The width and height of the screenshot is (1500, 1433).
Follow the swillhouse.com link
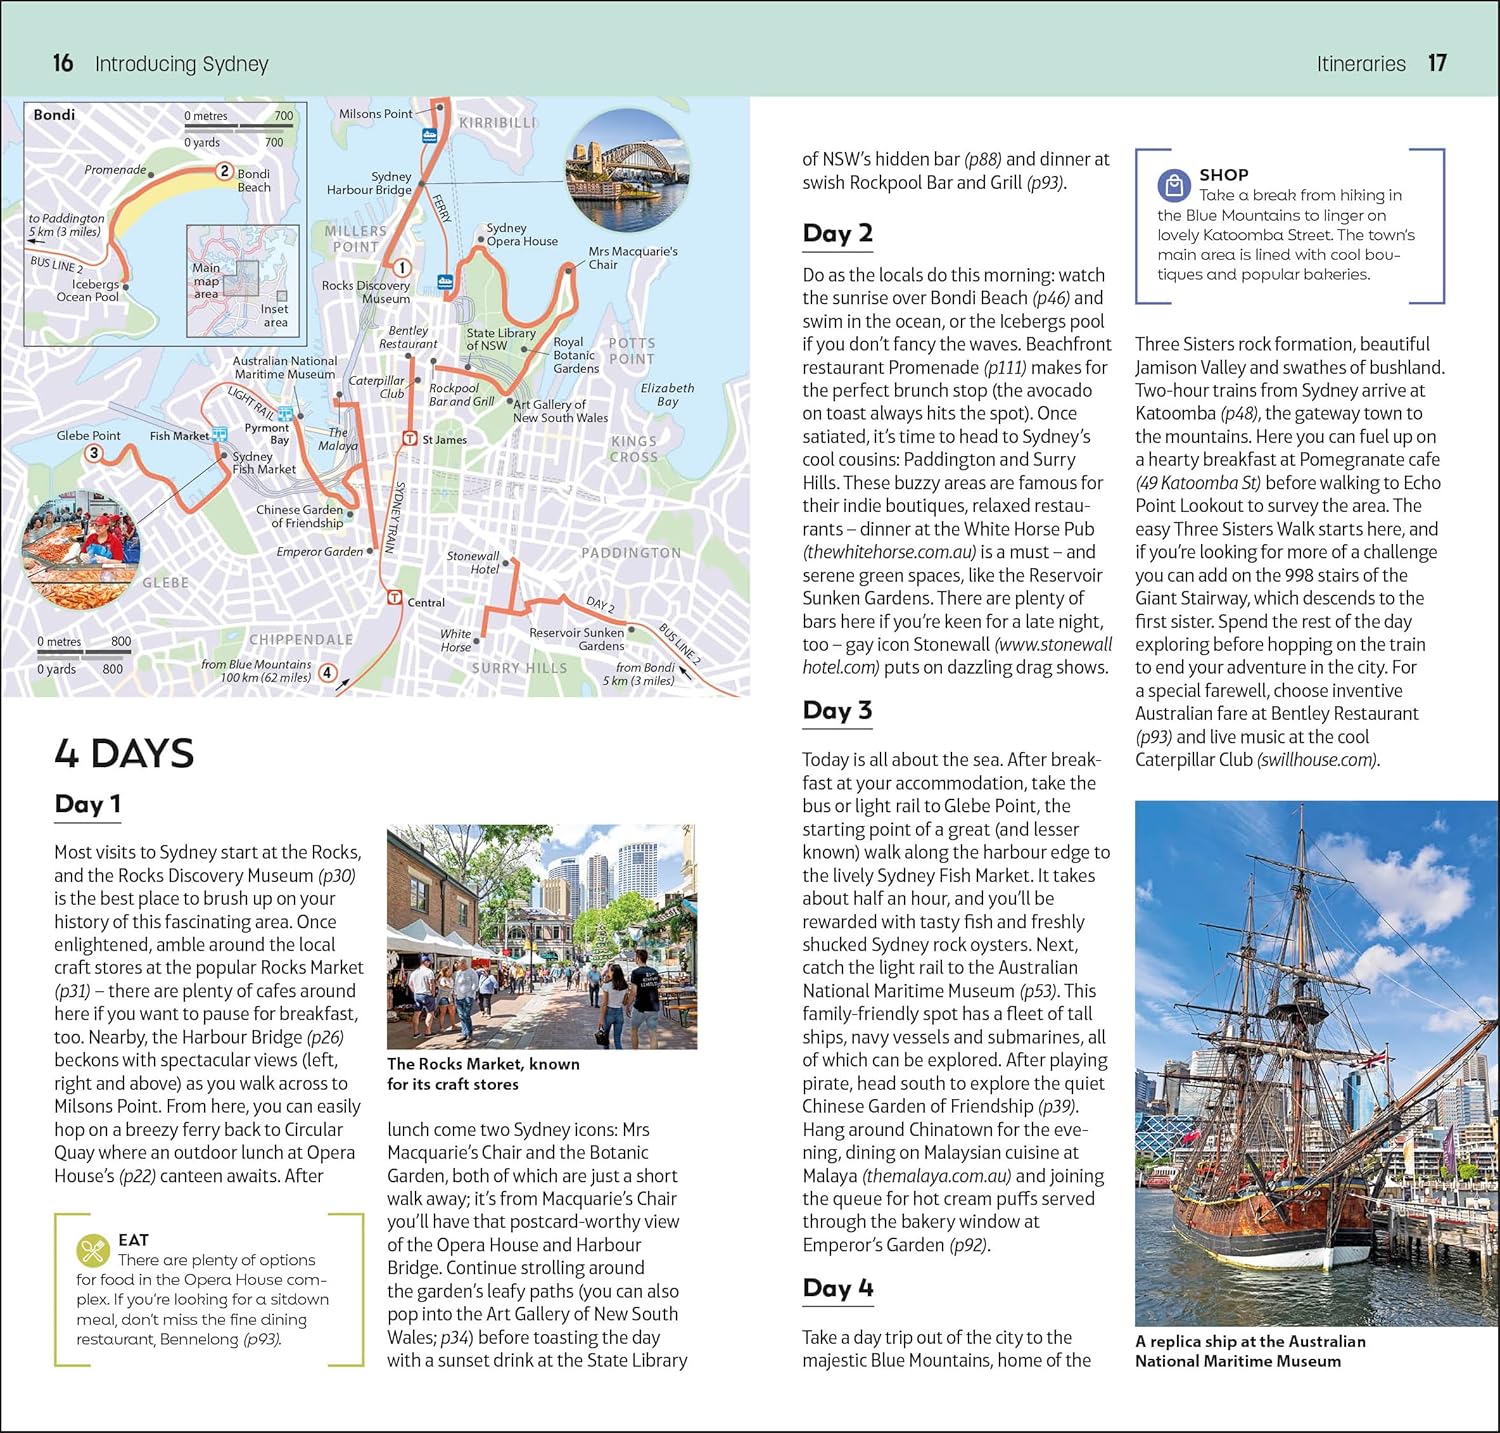point(1316,760)
